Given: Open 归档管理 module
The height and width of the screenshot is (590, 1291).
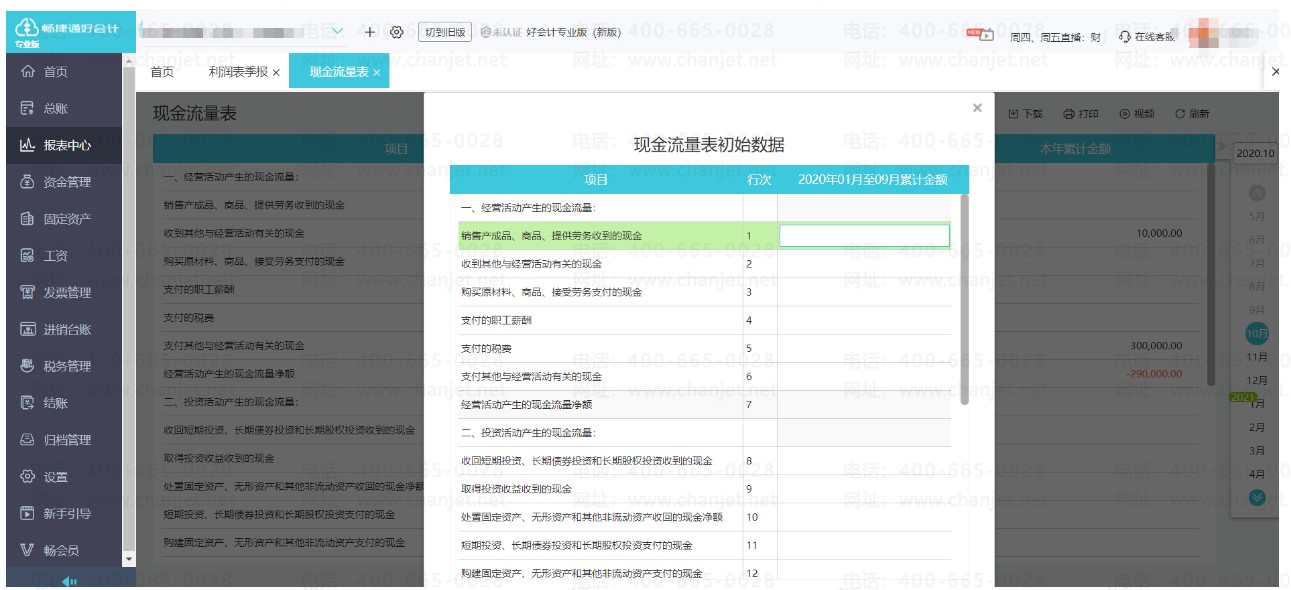Looking at the screenshot, I should 66,440.
